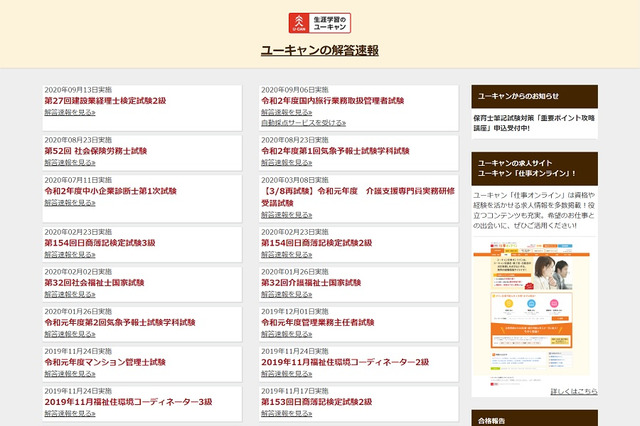The width and height of the screenshot is (640, 426).
Task: Select the 仕事オンライン description paragraph
Action: pyautogui.click(x=534, y=210)
